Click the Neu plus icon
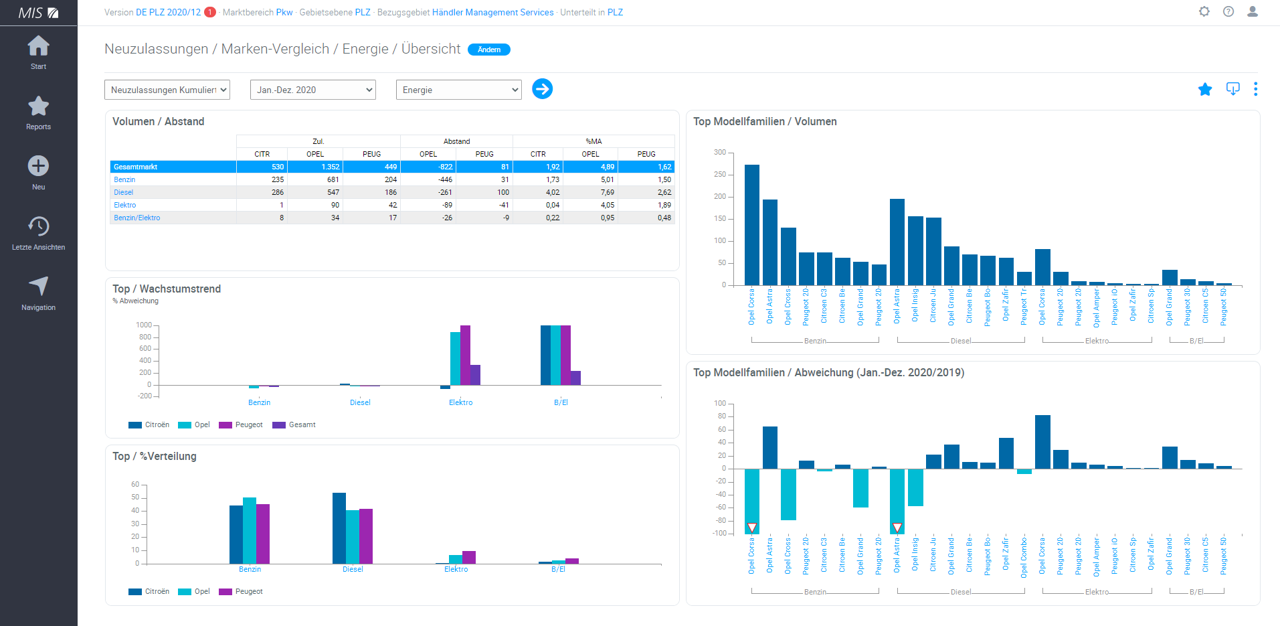 [38, 167]
